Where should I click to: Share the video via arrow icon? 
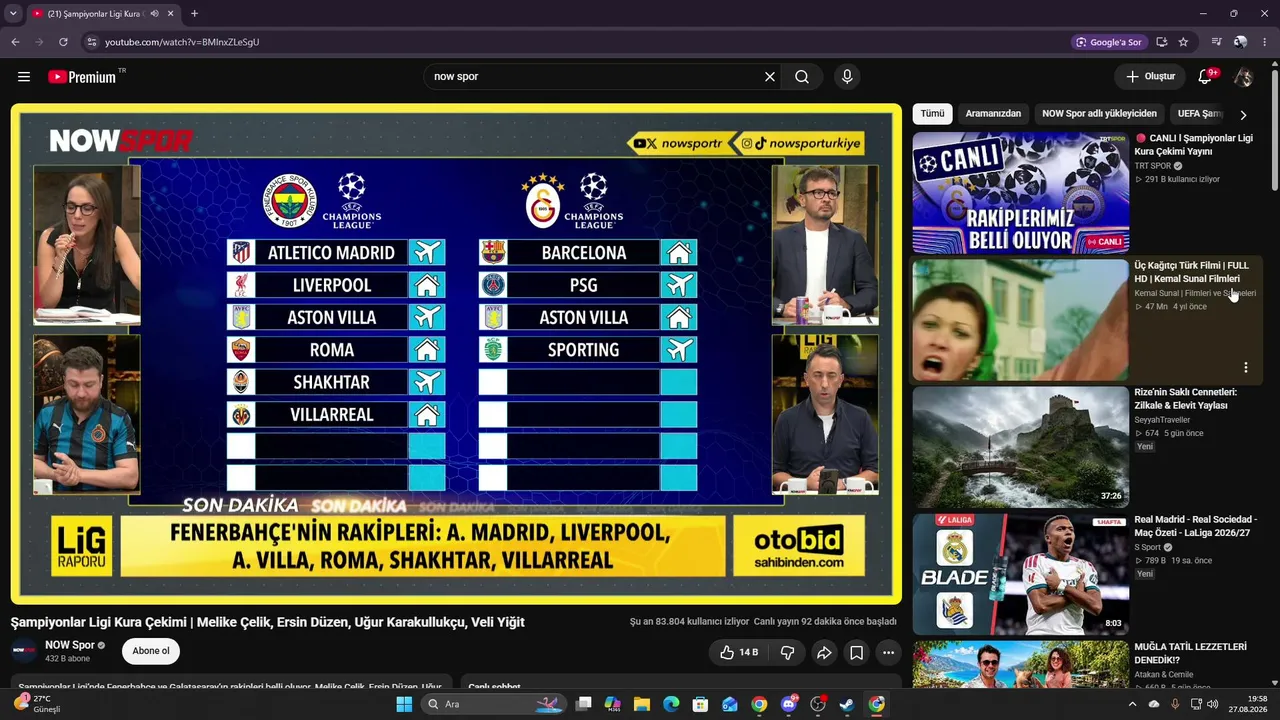[824, 652]
